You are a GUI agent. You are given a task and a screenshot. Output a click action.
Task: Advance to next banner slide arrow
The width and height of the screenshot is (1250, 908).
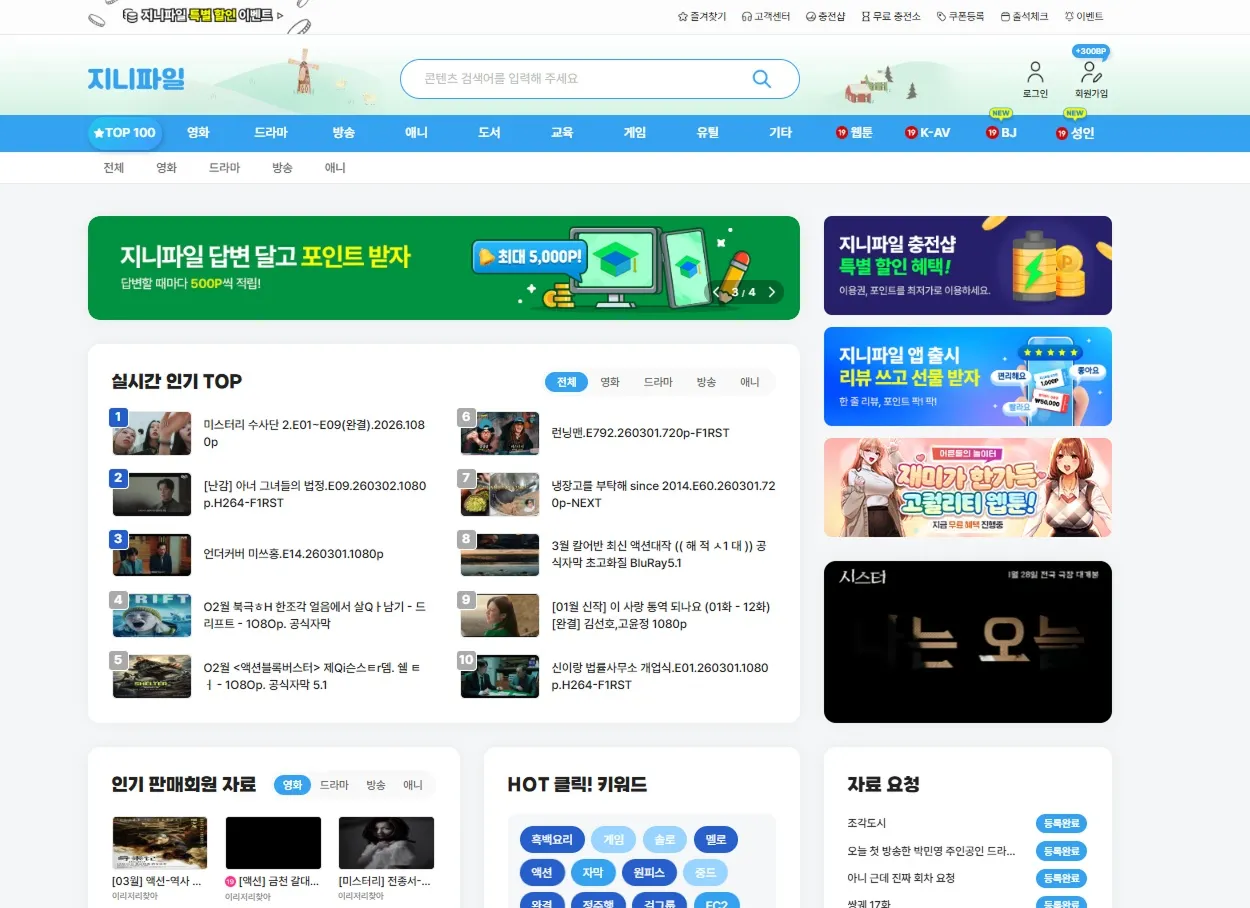(770, 292)
